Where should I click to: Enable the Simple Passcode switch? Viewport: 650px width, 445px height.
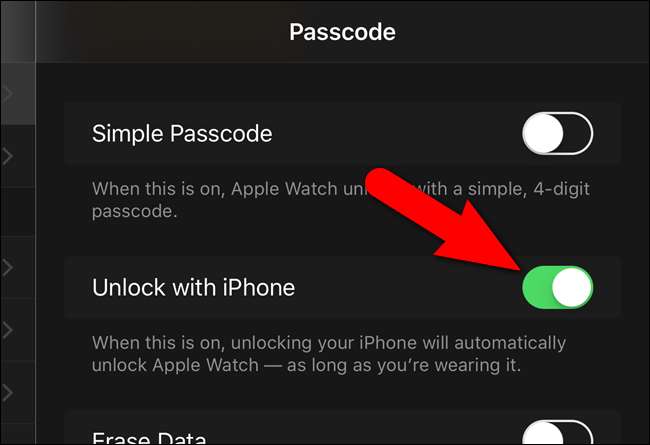point(558,134)
